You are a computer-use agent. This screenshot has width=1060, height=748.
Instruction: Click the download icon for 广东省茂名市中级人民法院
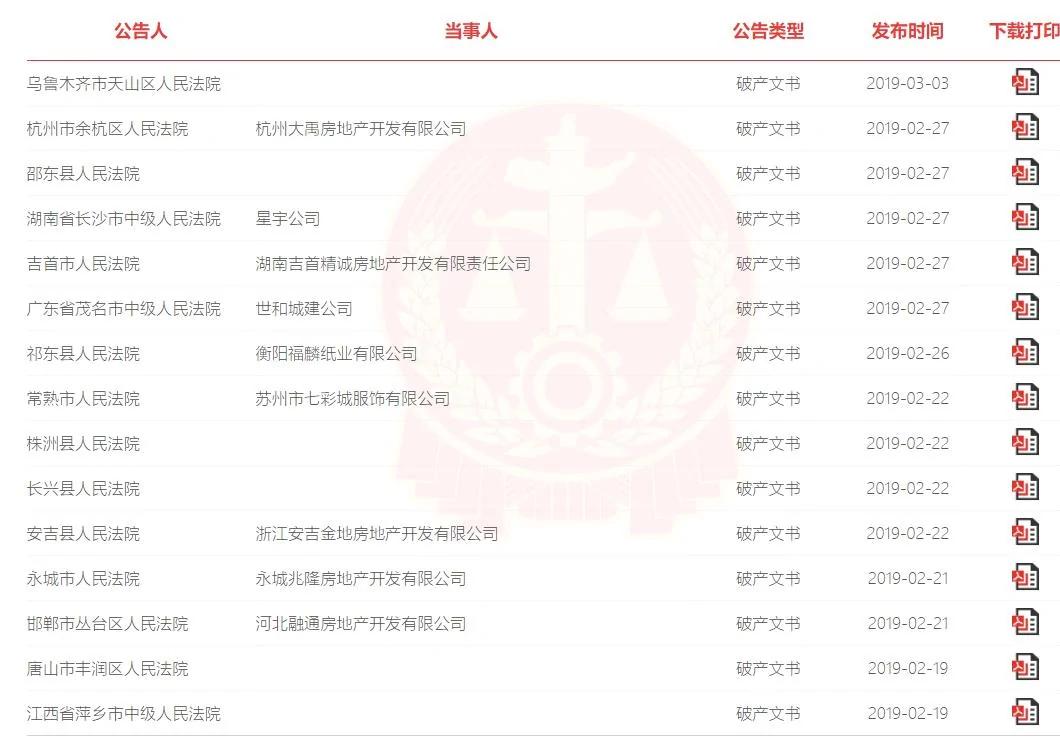click(1025, 308)
